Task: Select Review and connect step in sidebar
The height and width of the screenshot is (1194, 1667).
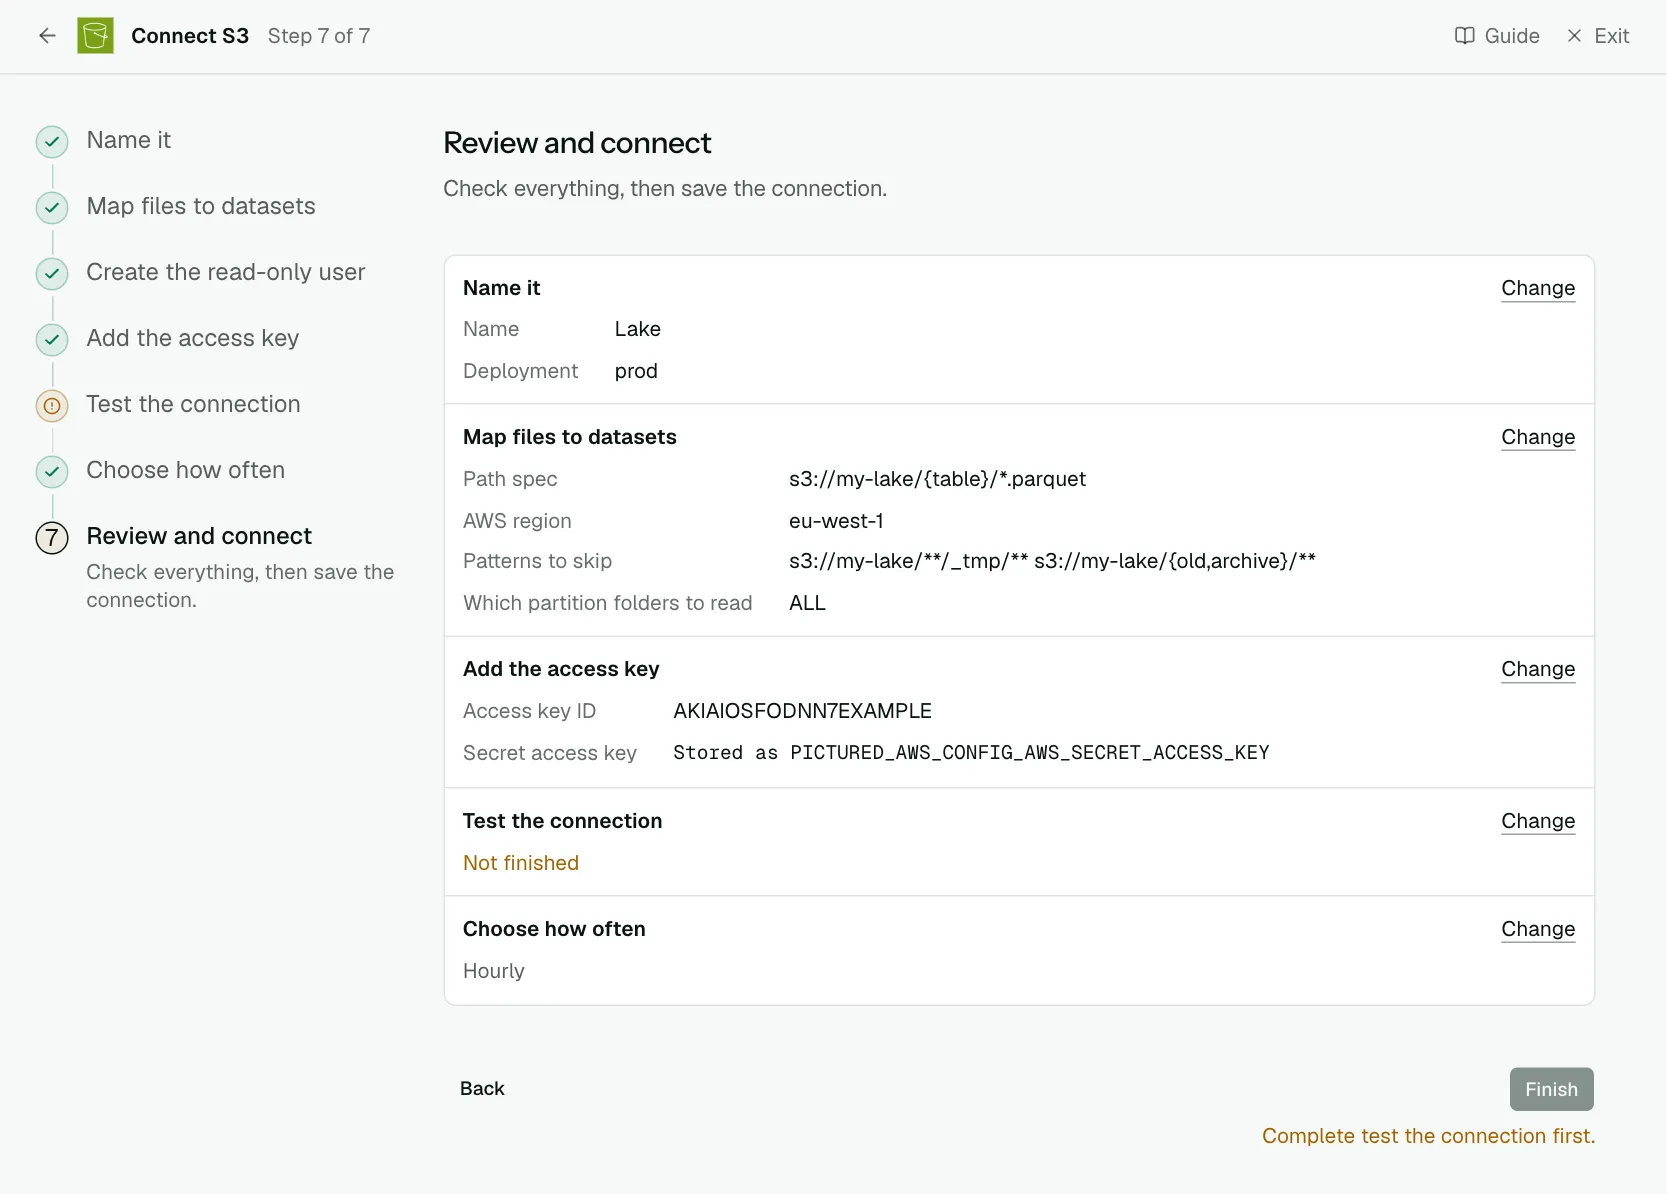Action: tap(199, 536)
